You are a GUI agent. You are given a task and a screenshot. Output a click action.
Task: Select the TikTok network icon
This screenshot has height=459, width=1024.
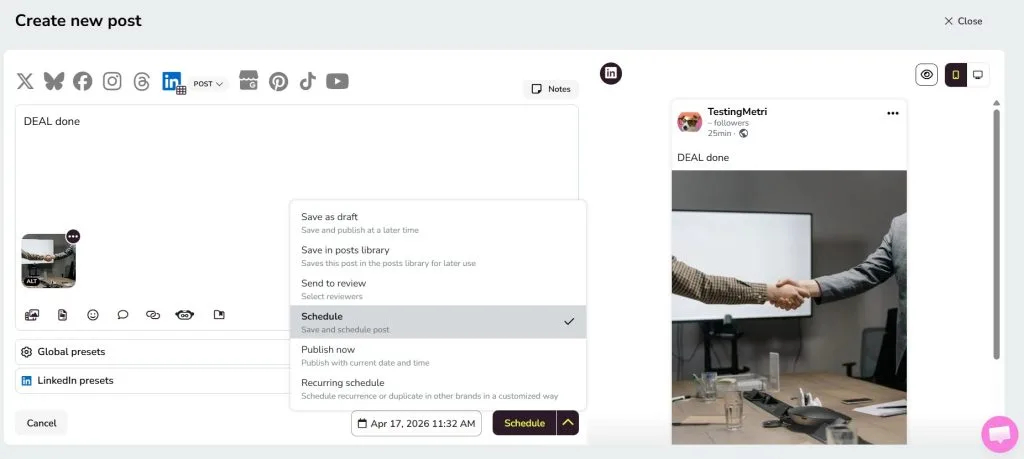pyautogui.click(x=308, y=81)
